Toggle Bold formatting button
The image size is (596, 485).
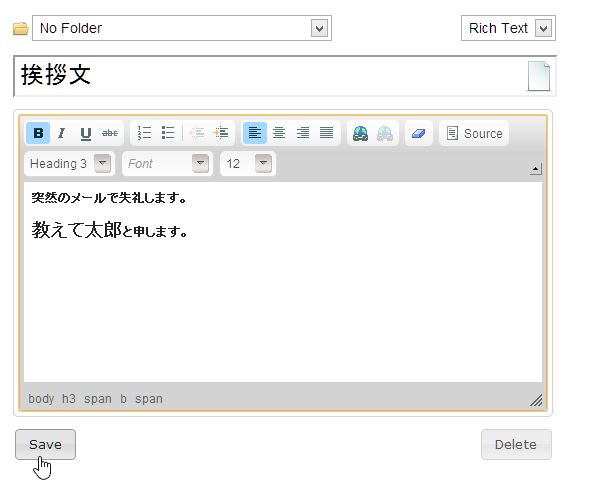click(x=38, y=133)
